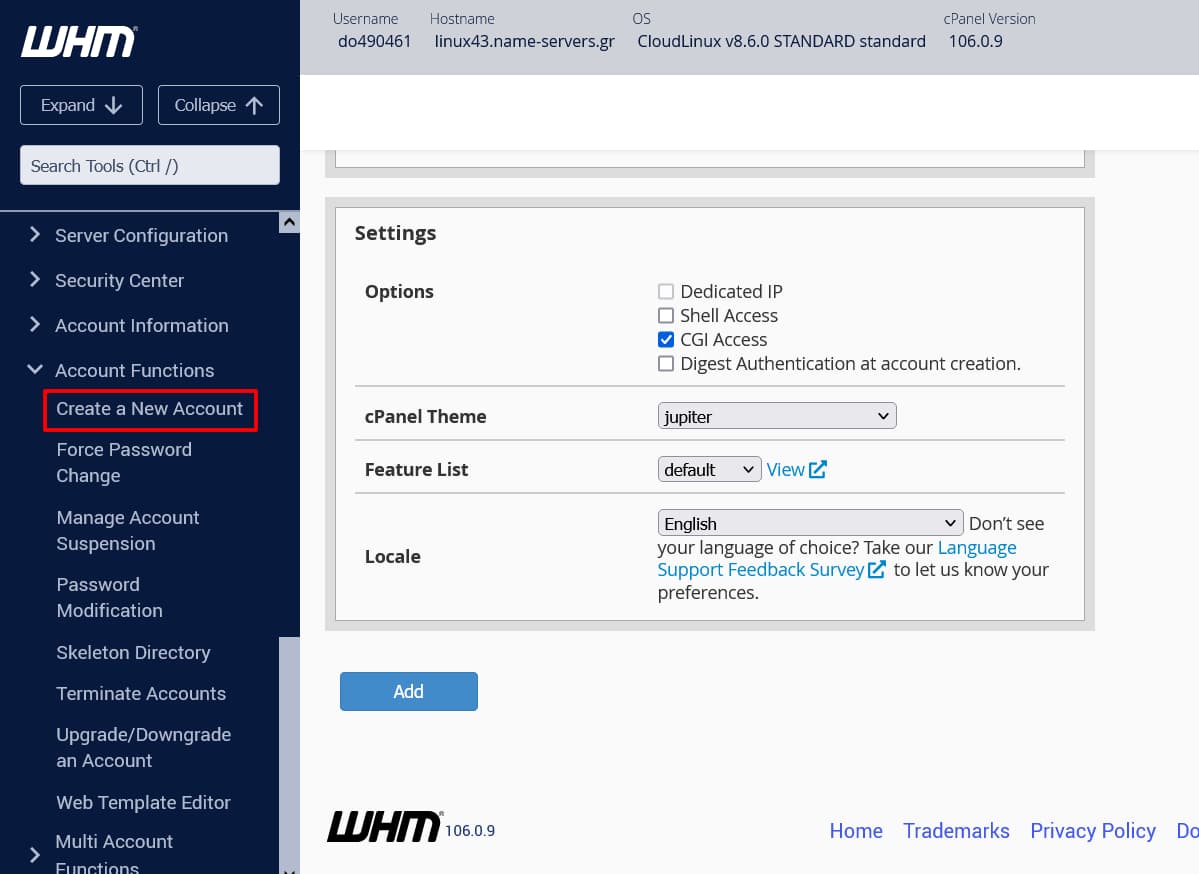Open the Trademarks footer link
Image resolution: width=1199 pixels, height=874 pixels.
[x=956, y=830]
